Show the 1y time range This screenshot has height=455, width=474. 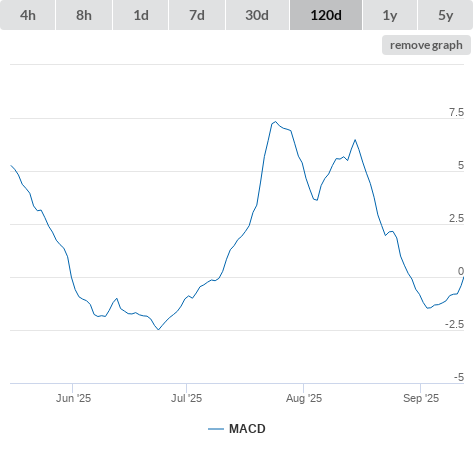coord(390,15)
